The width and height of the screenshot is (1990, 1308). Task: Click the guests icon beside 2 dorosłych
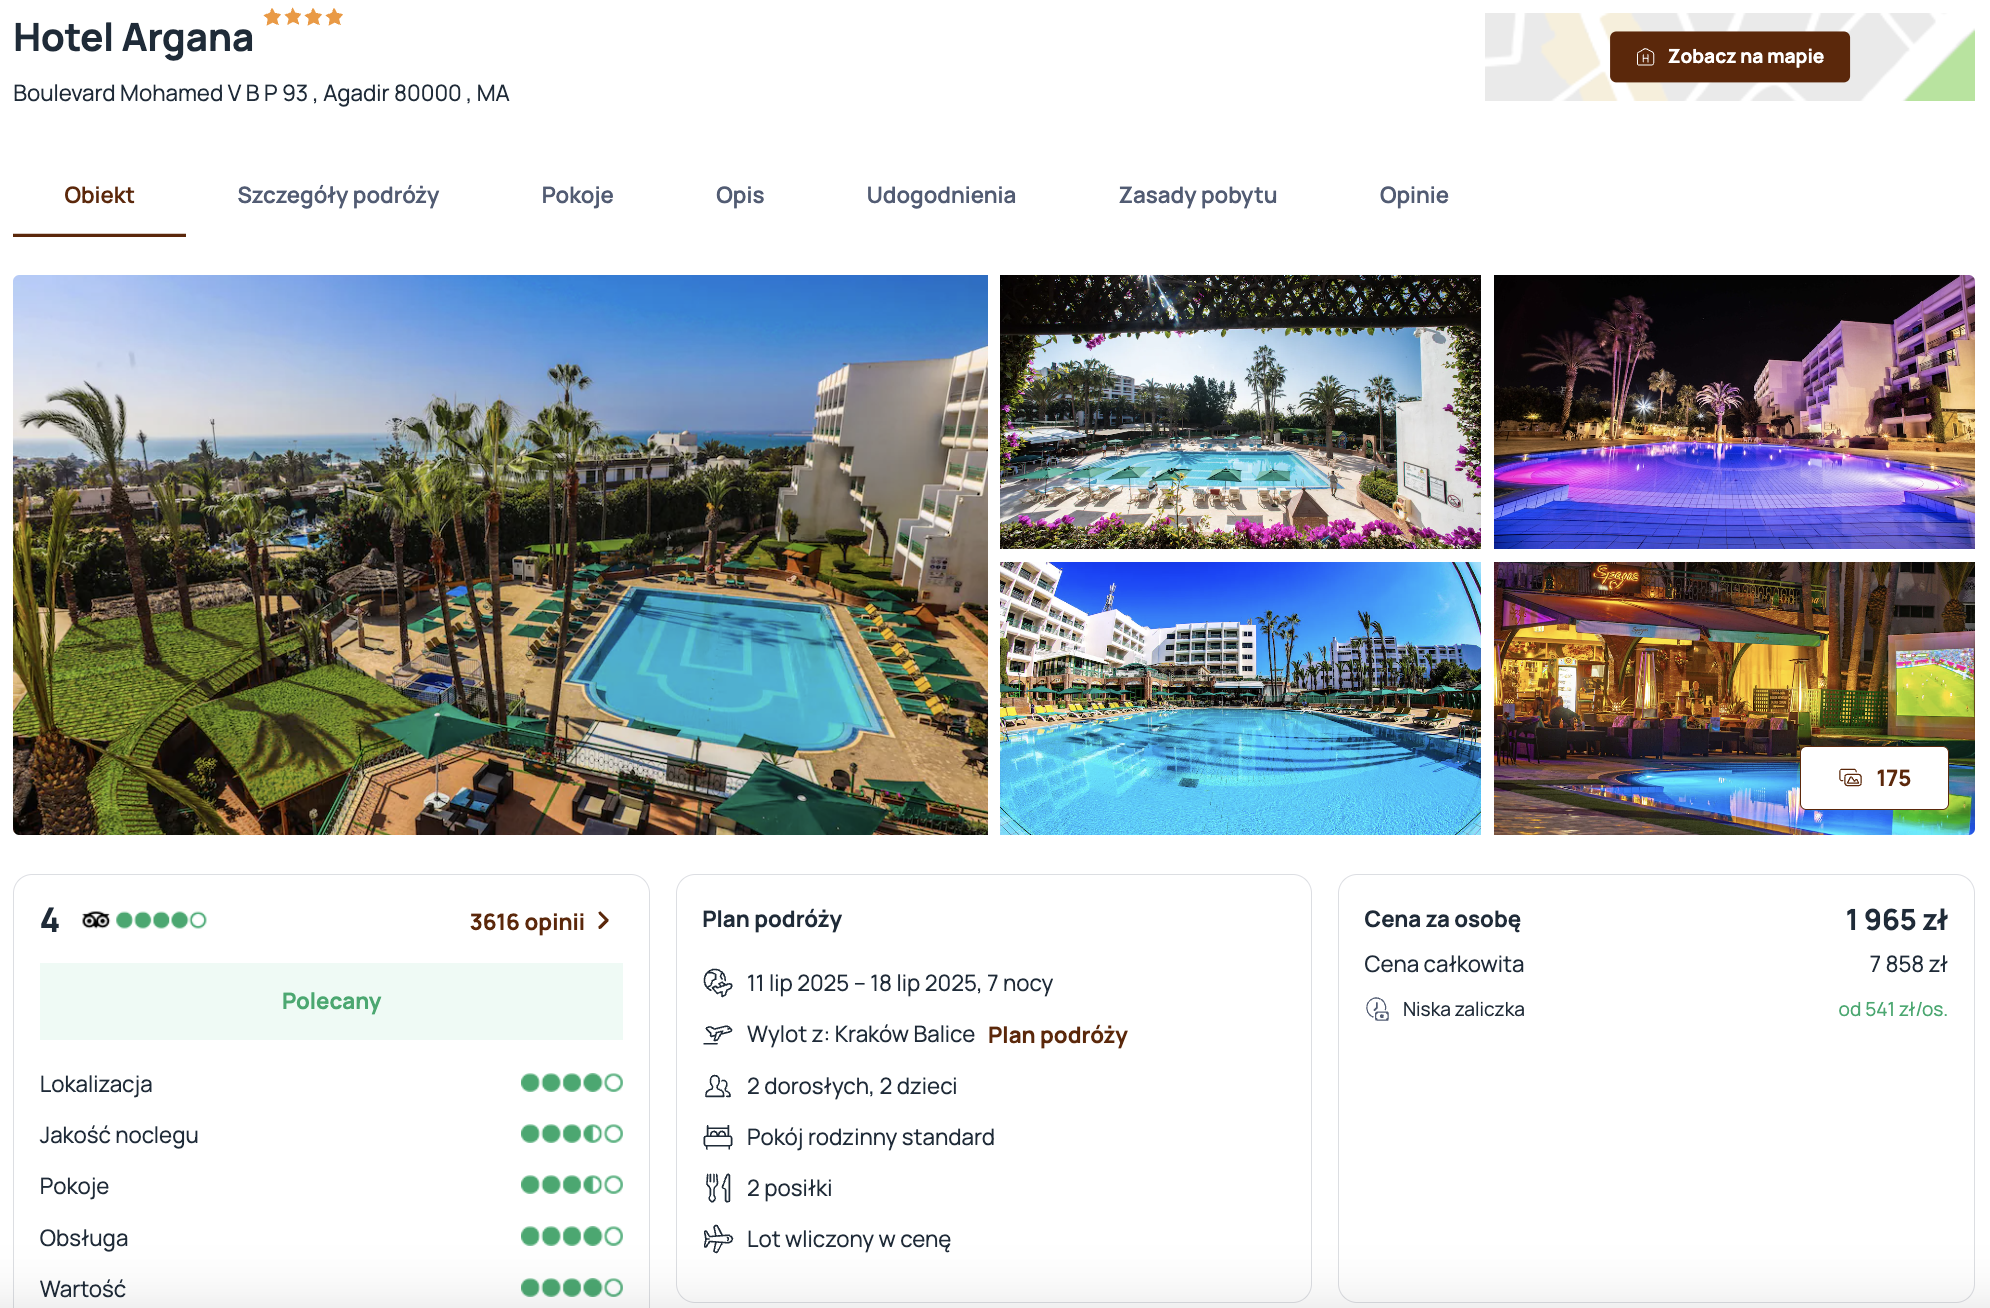pos(717,1086)
